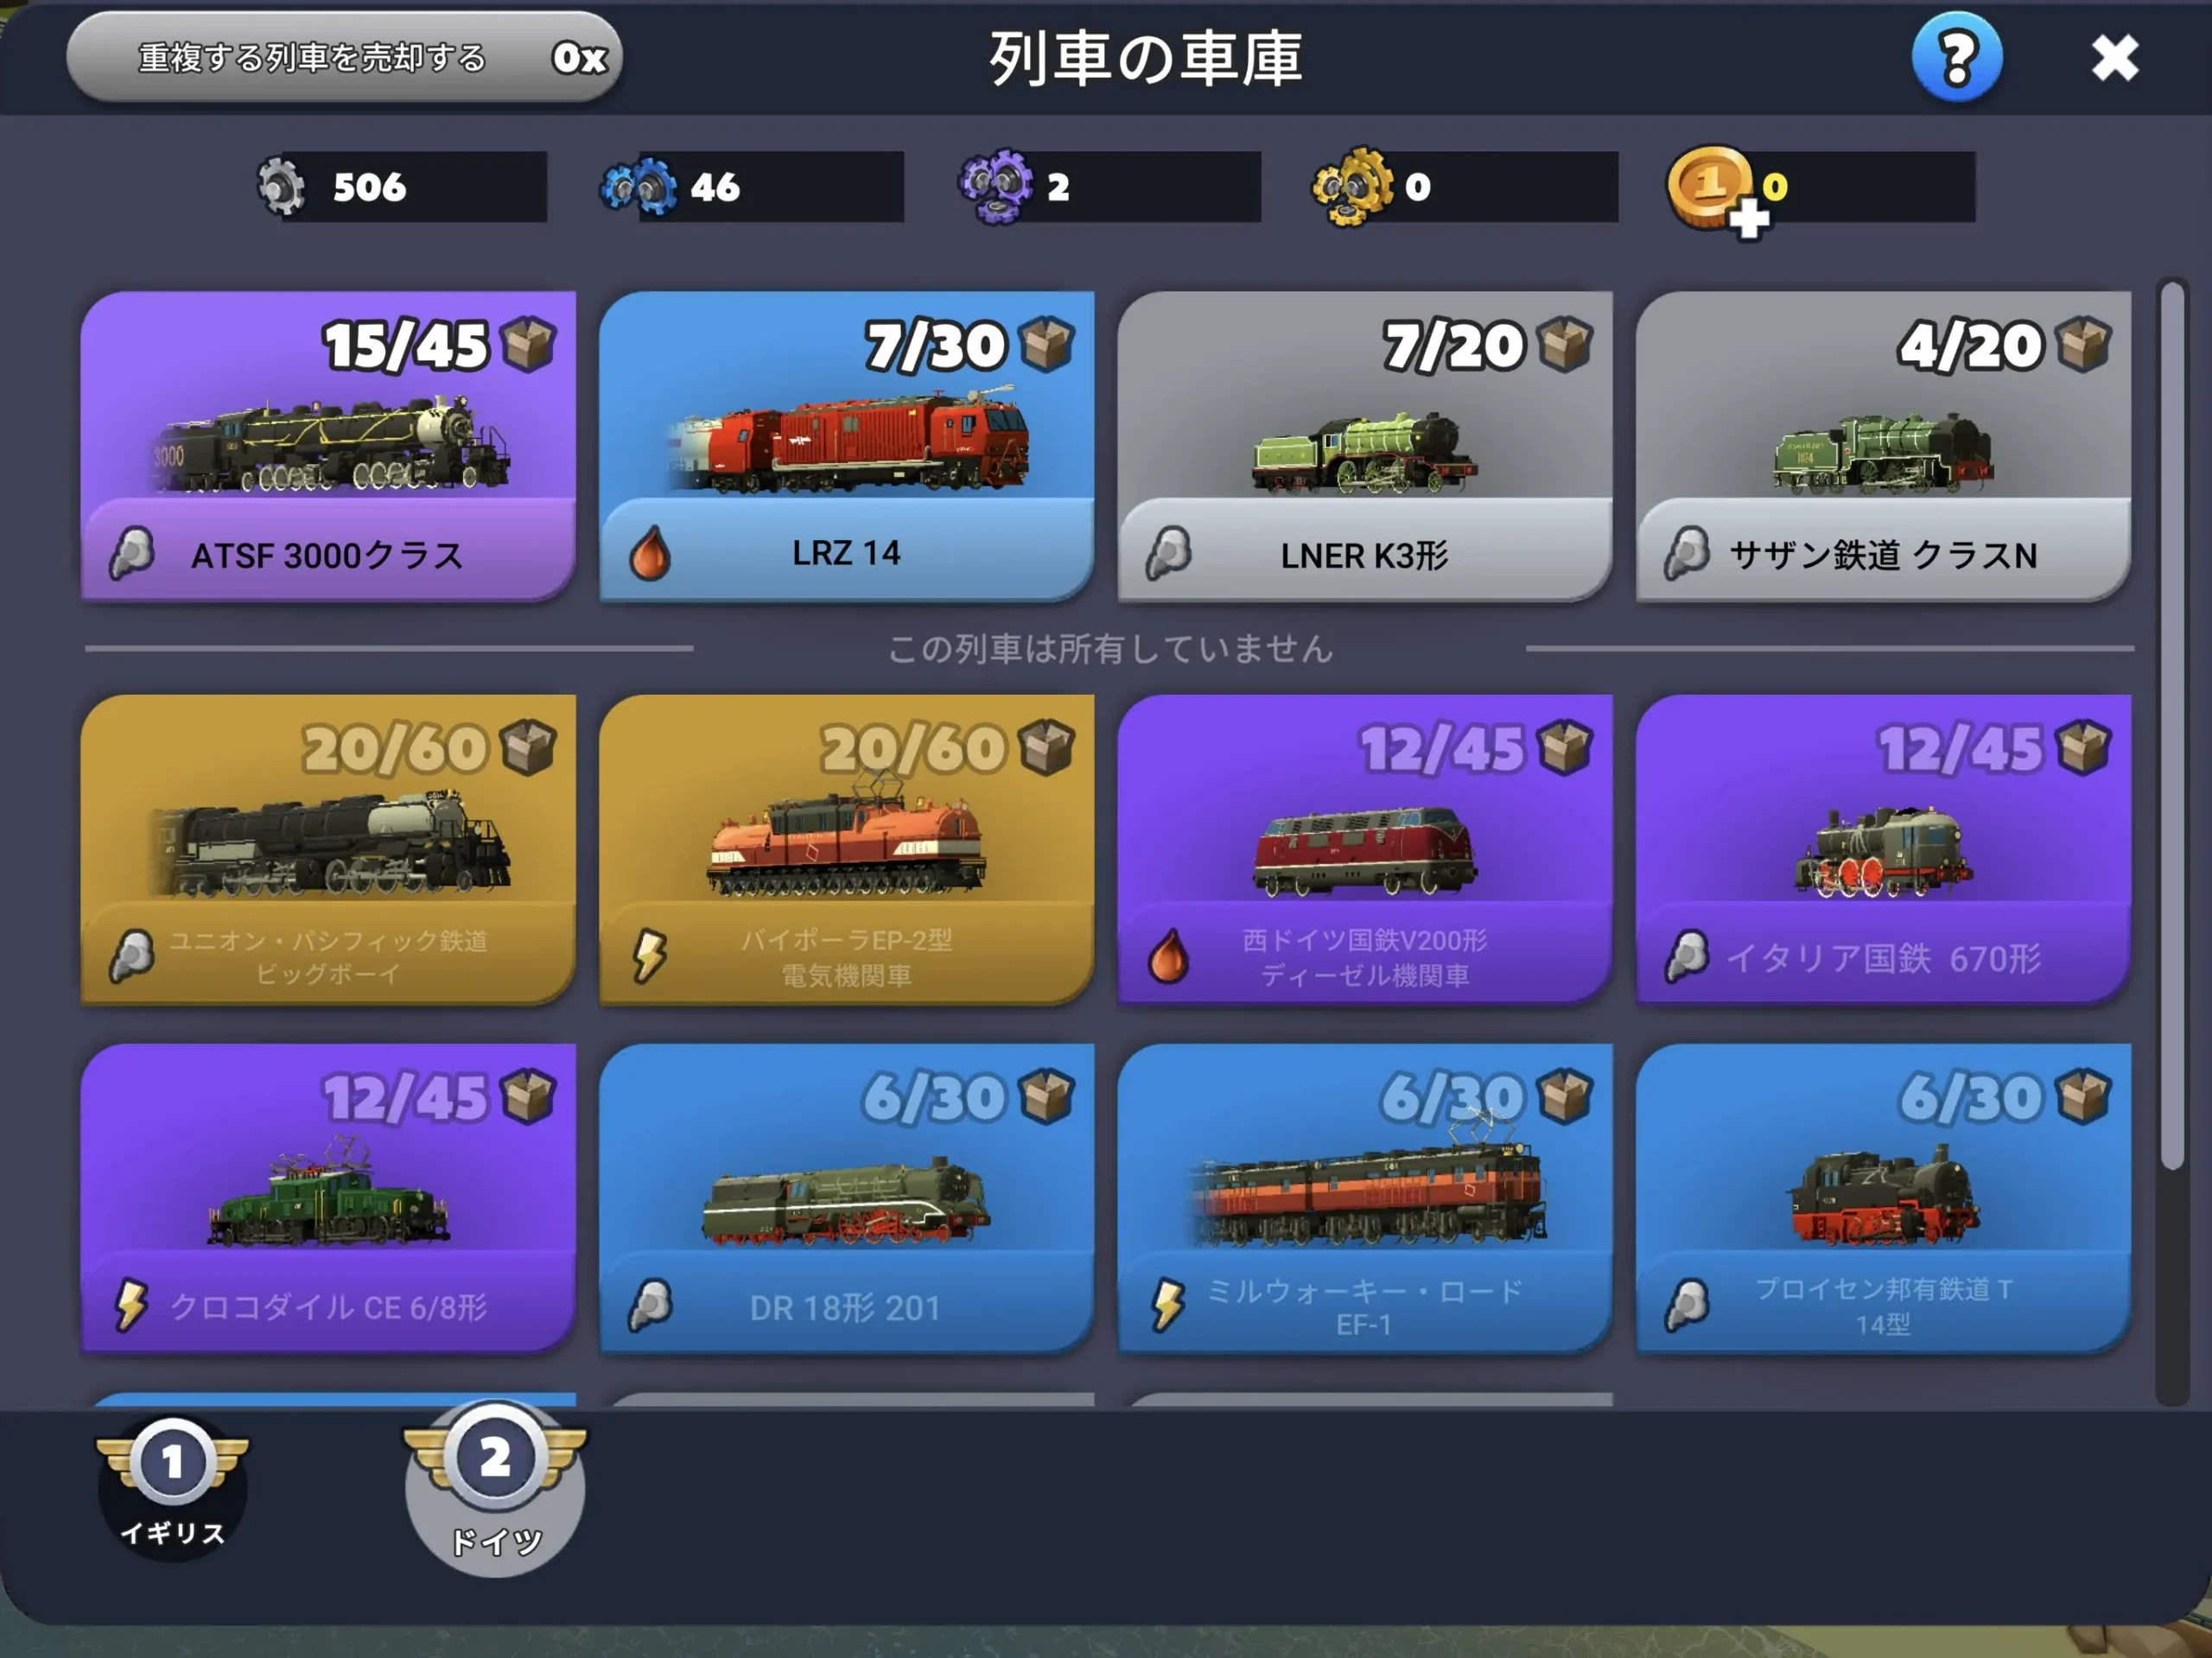Click the crate icon on ATSF 3000クラス card

(x=528, y=343)
